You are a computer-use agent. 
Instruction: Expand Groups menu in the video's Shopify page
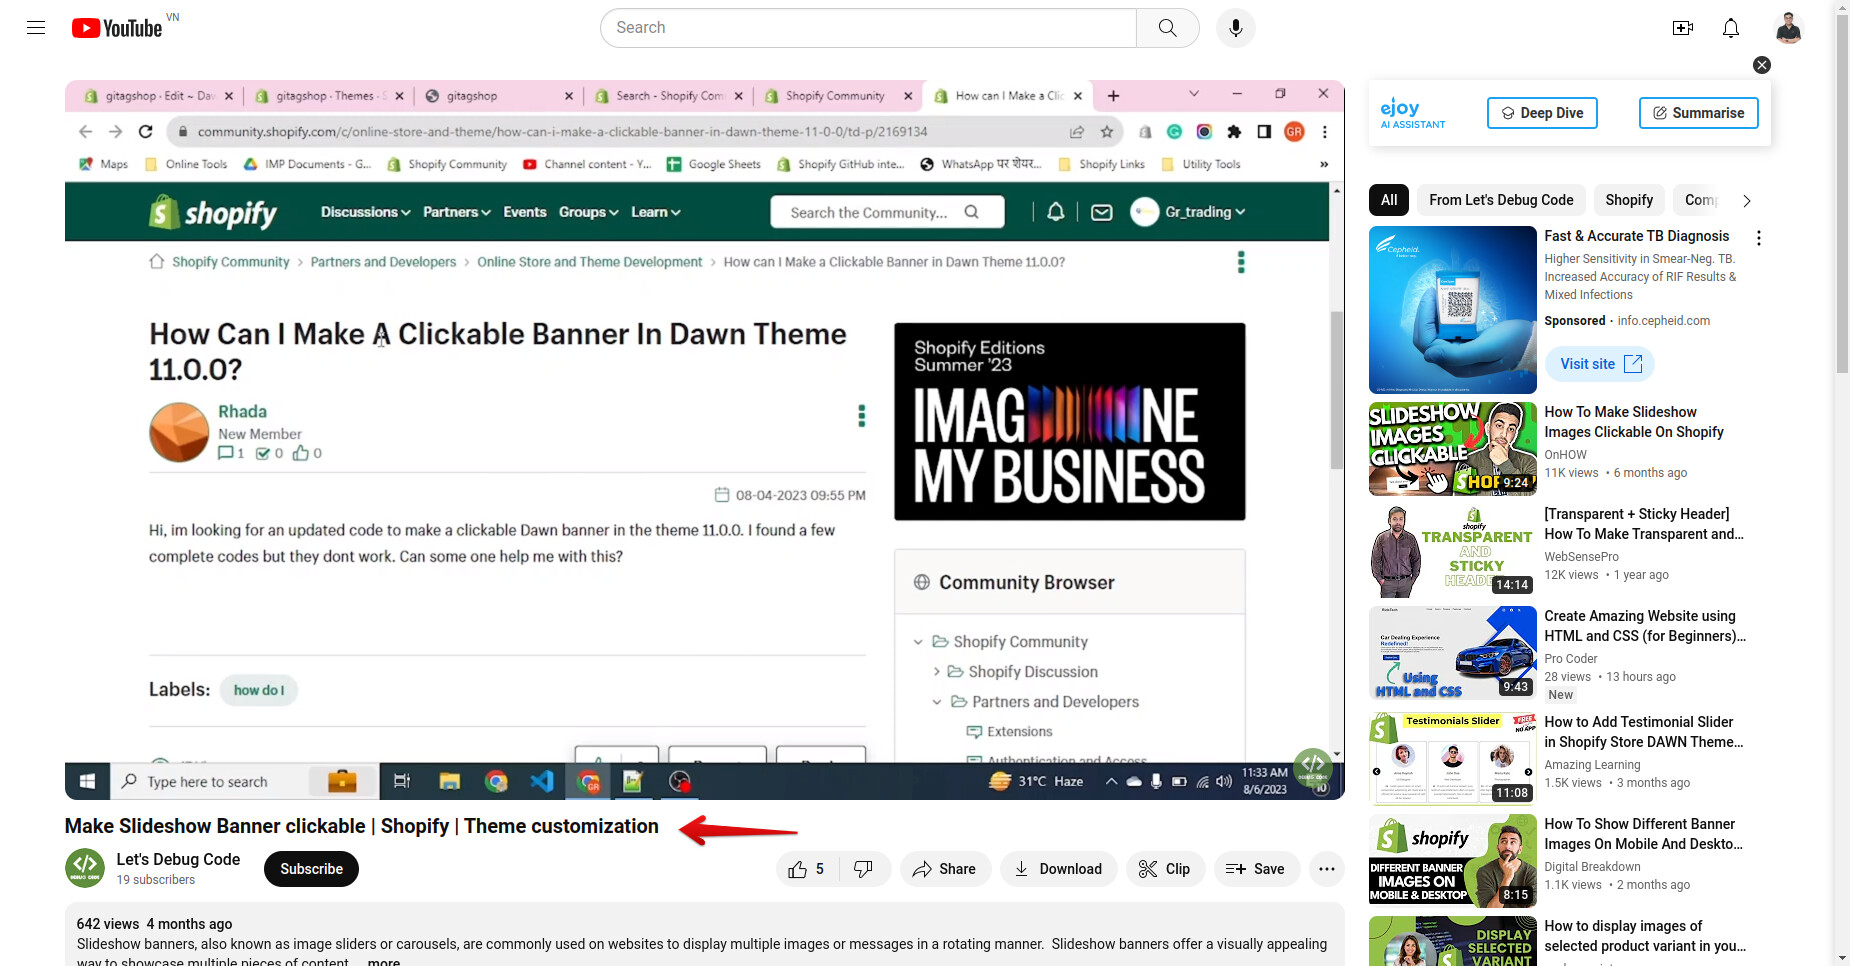point(588,212)
